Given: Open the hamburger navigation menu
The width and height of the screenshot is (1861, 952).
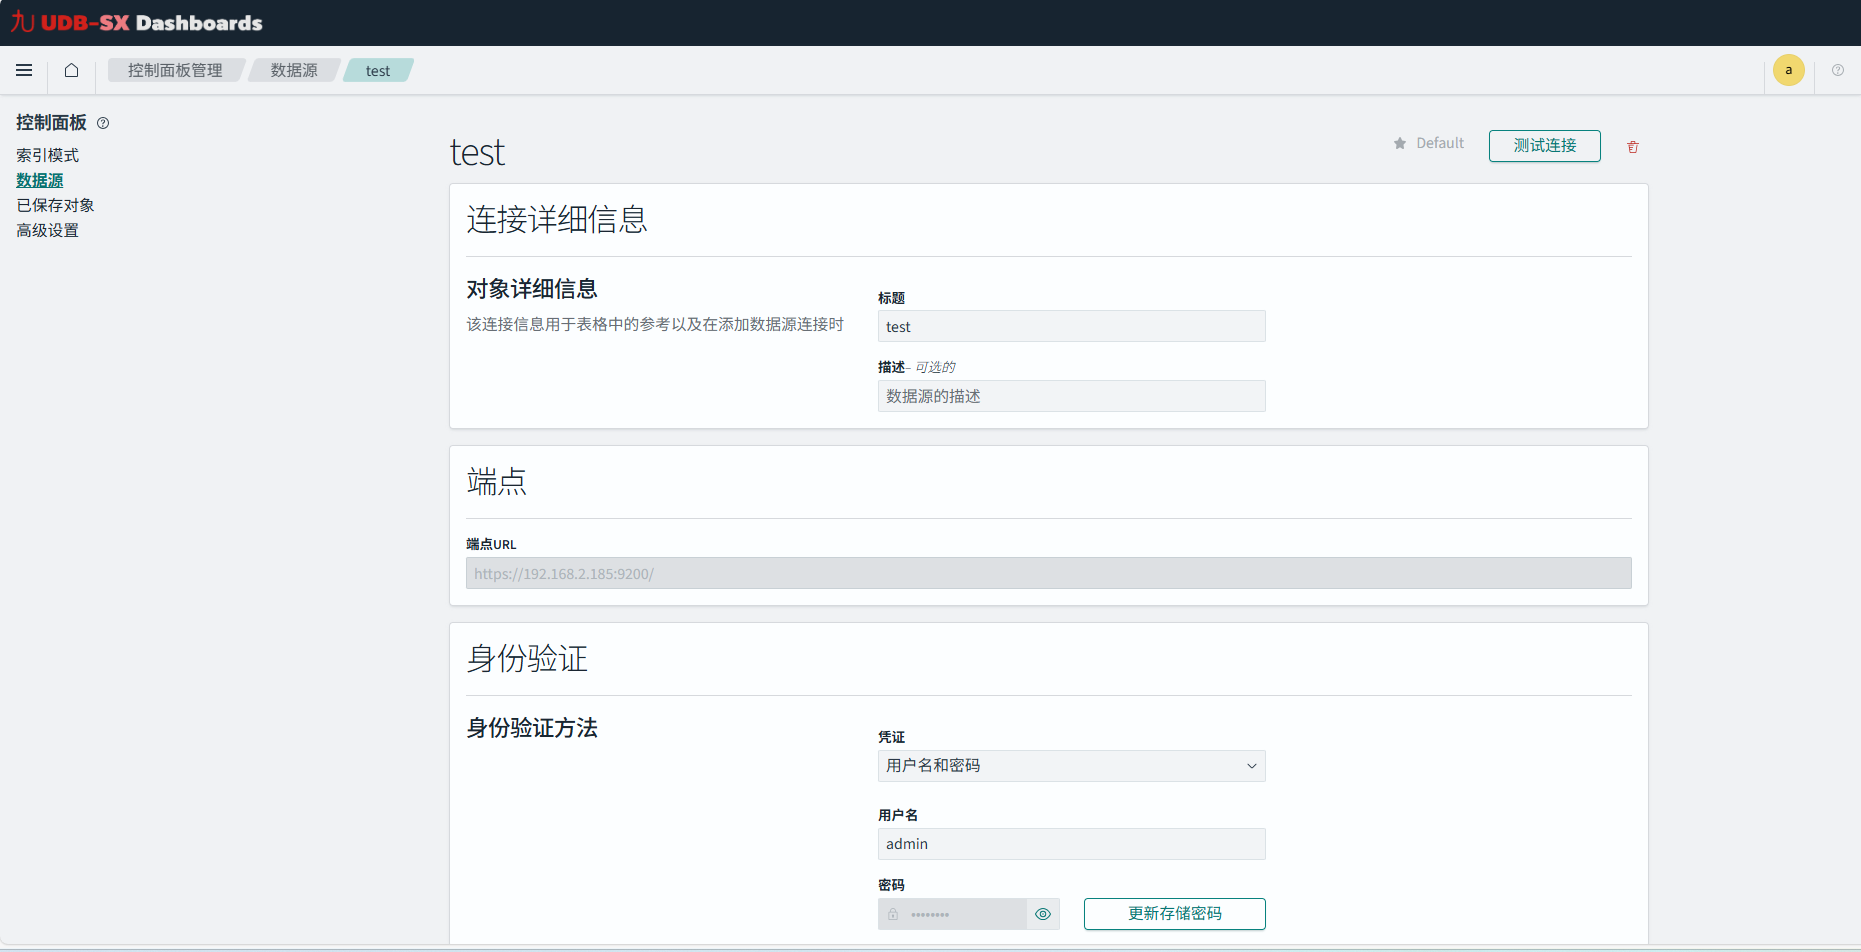Looking at the screenshot, I should click(x=24, y=70).
